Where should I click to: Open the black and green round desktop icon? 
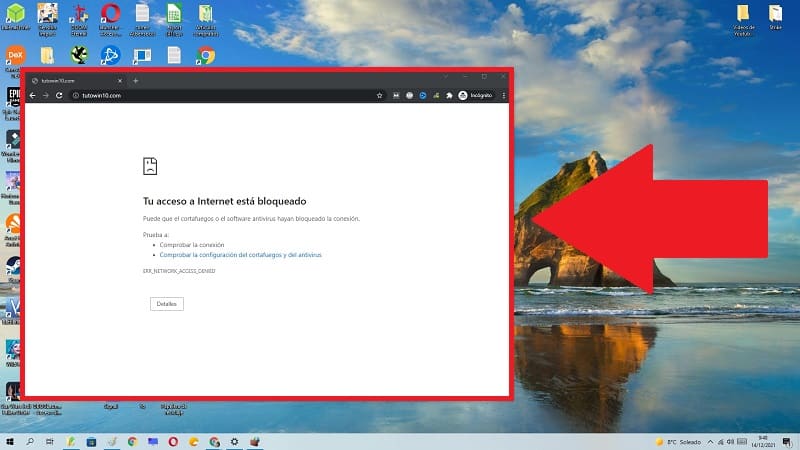pyautogui.click(x=79, y=55)
